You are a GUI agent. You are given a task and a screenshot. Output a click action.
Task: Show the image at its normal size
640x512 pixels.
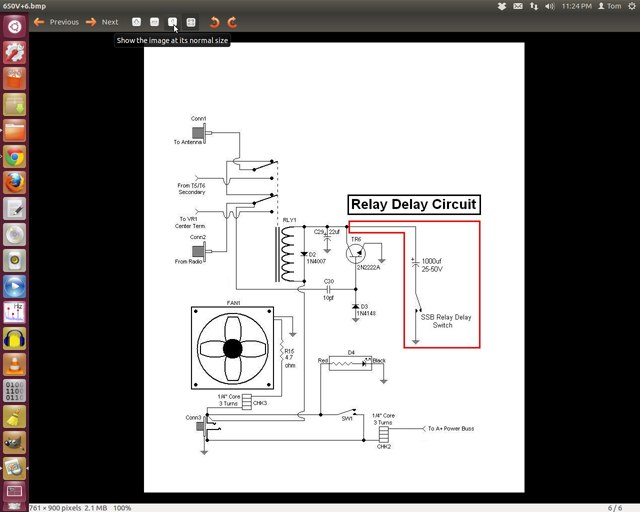[173, 21]
